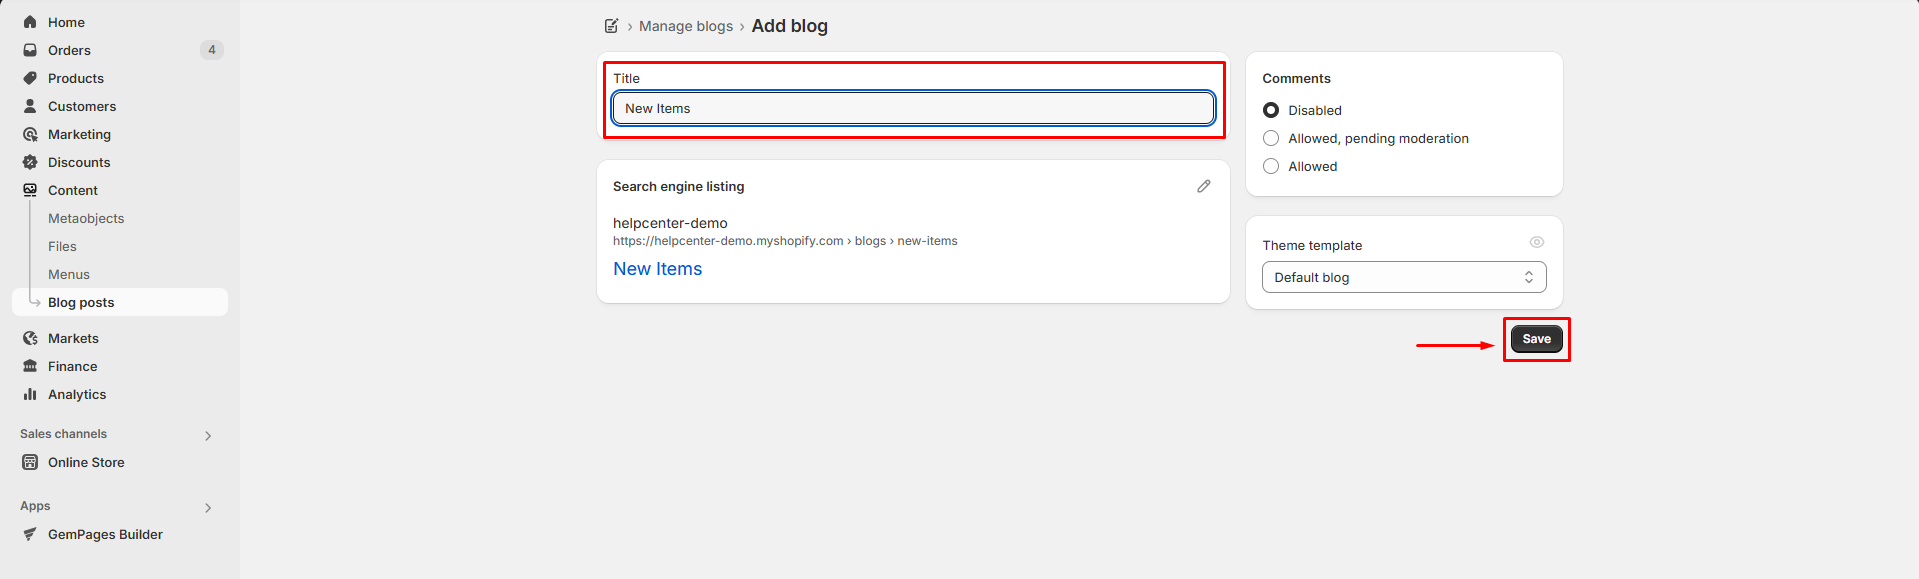Click the Title input field
This screenshot has width=1919, height=579.
point(913,108)
